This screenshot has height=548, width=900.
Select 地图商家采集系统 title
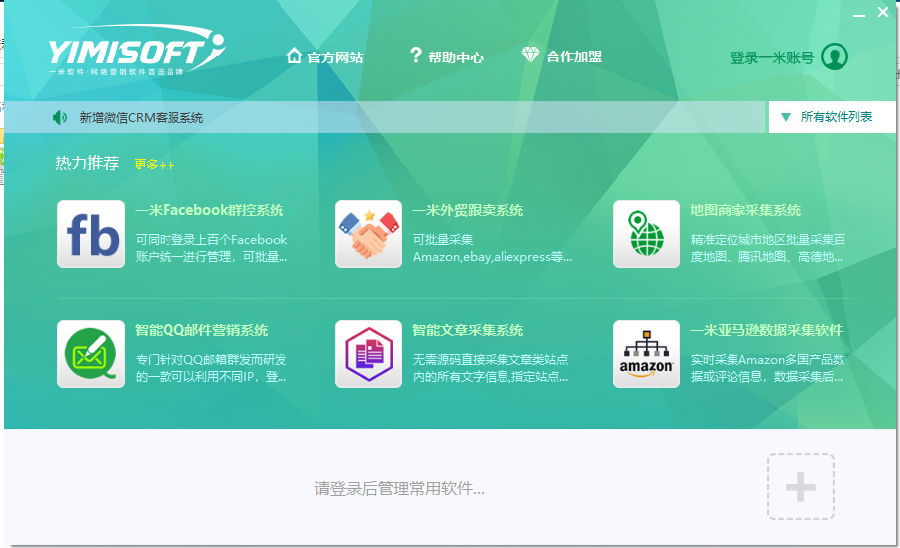(746, 210)
